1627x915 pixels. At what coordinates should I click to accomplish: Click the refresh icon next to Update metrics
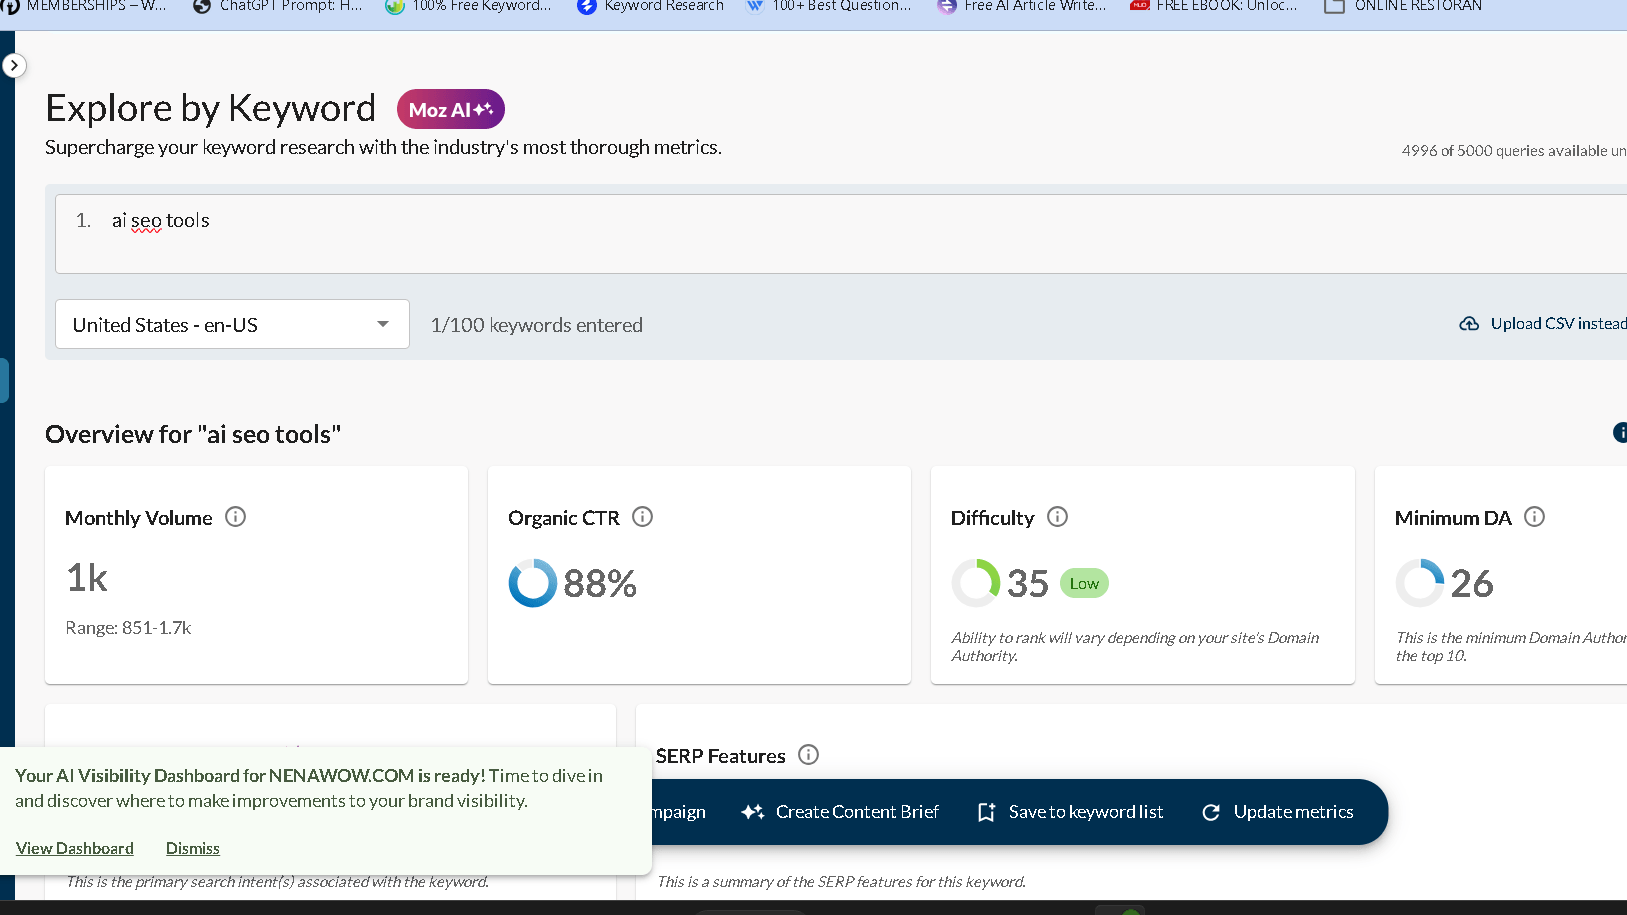1210,812
